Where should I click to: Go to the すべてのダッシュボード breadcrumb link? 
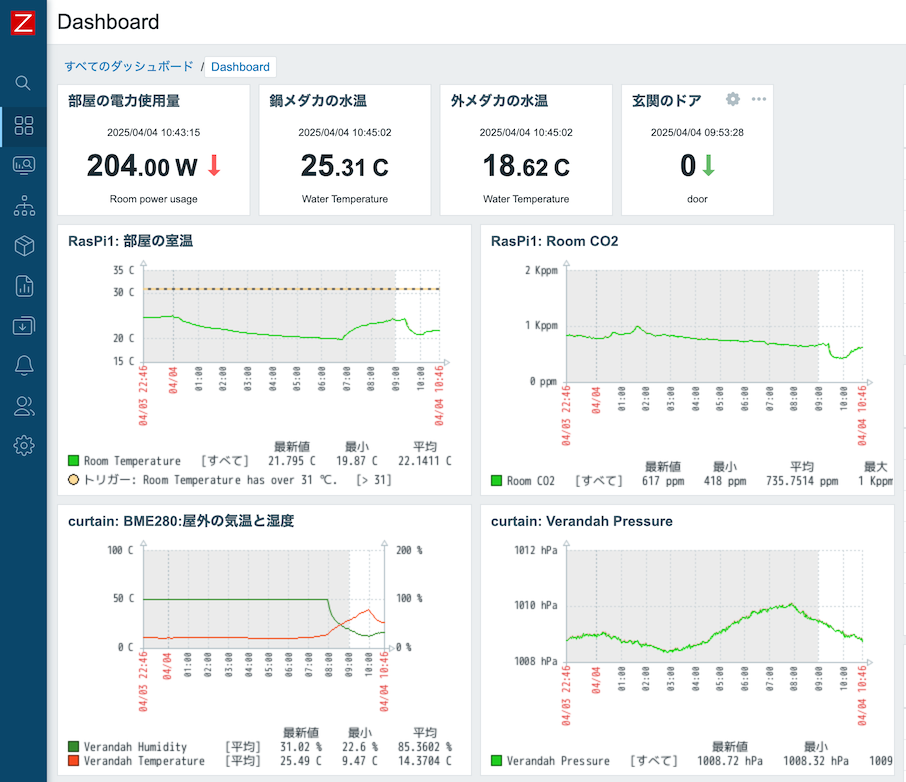[x=129, y=67]
